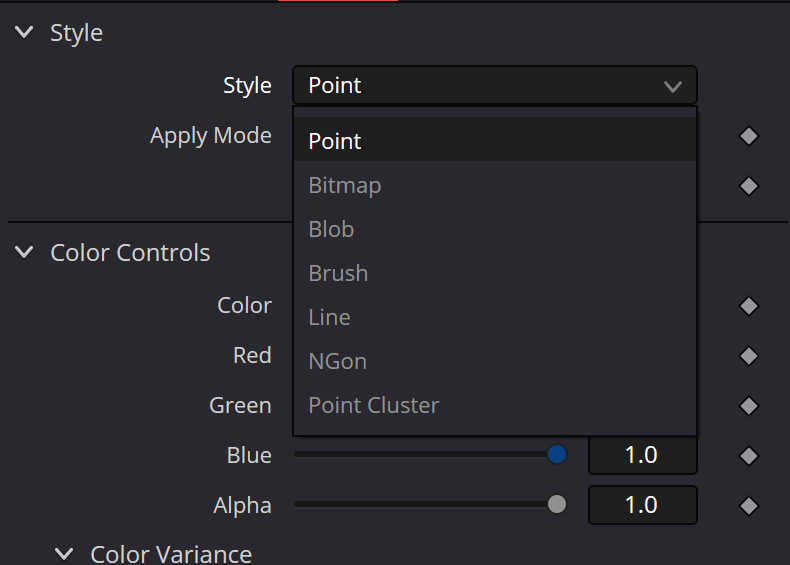Set keyframe diamond for Alpha
The height and width of the screenshot is (565, 790).
749,506
